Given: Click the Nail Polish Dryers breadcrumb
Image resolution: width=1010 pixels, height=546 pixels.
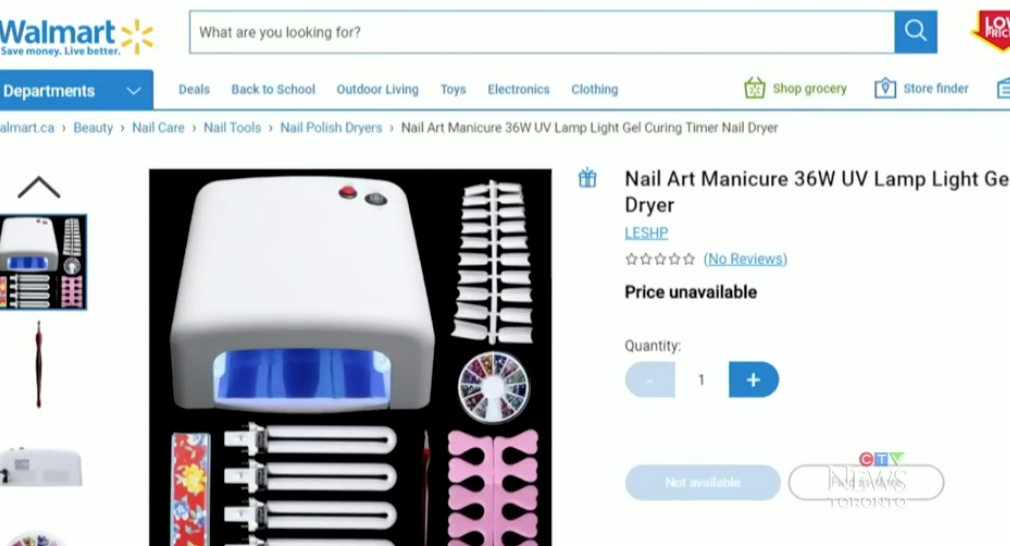Looking at the screenshot, I should click(x=331, y=127).
